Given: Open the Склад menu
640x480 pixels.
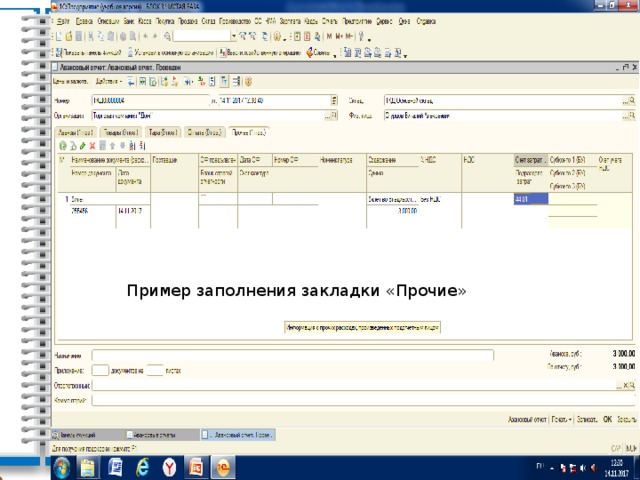Looking at the screenshot, I should 208,21.
